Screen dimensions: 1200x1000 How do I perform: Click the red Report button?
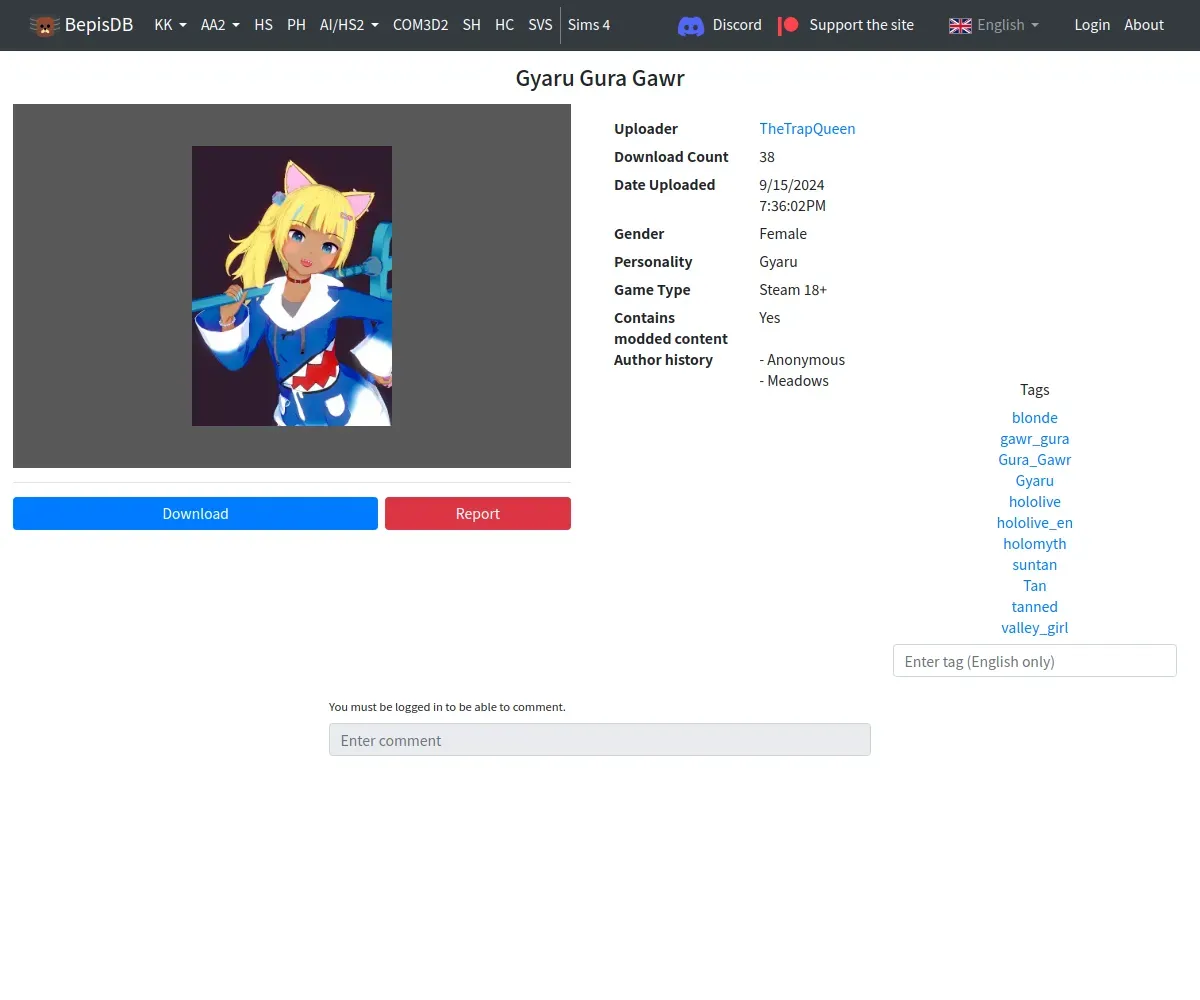point(478,513)
